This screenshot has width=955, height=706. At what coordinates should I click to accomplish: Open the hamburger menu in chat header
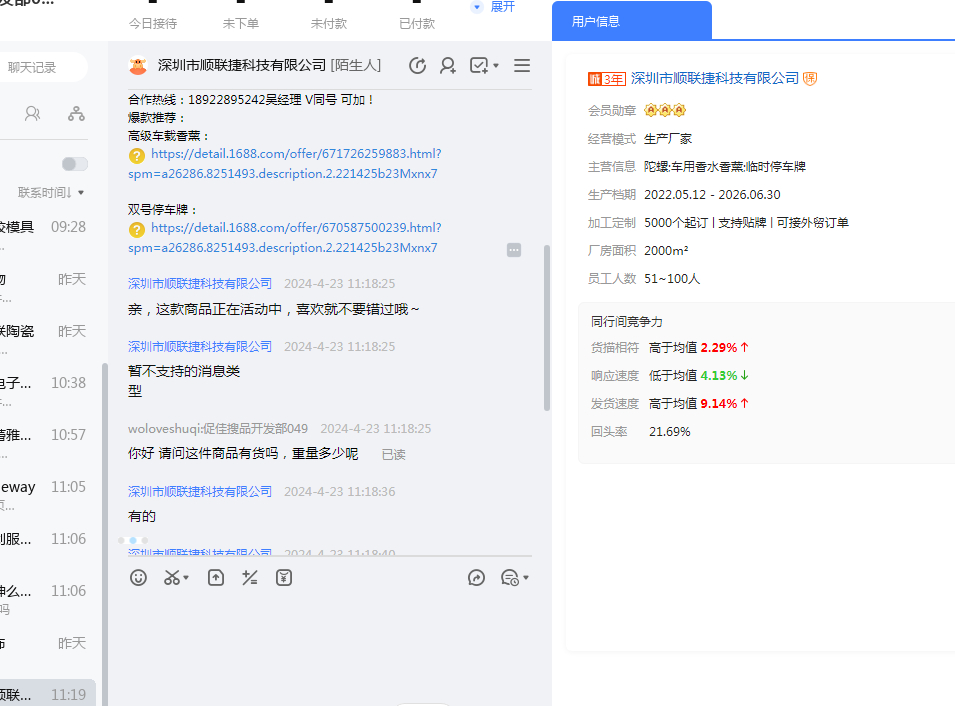coord(521,66)
